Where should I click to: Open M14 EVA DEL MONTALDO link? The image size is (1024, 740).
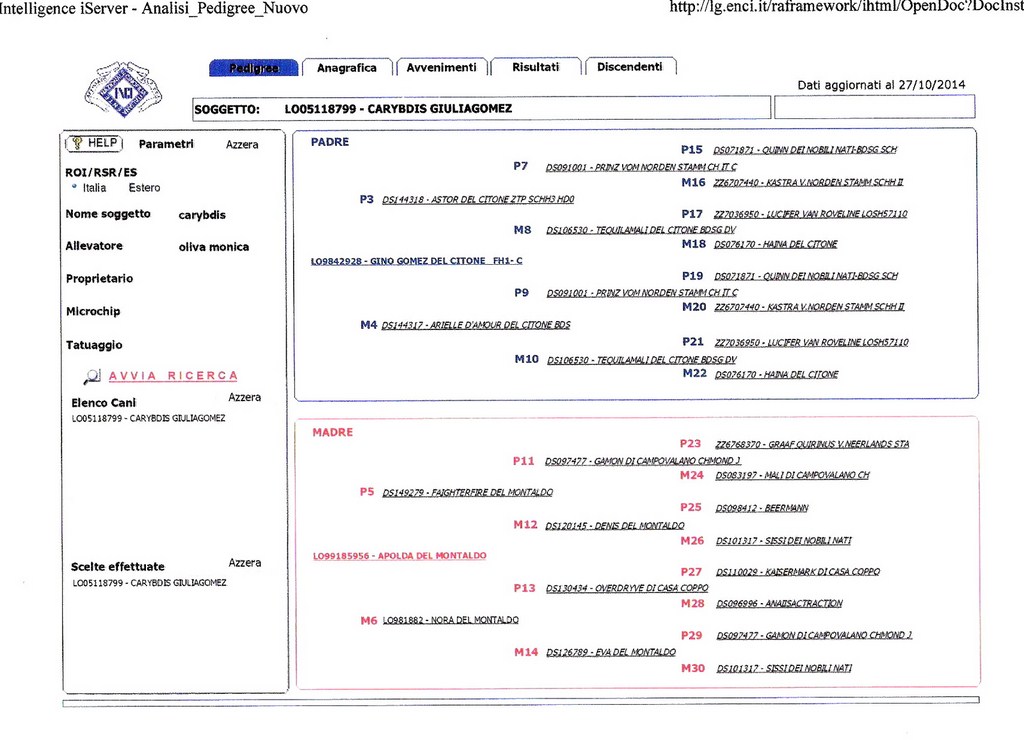pyautogui.click(x=611, y=652)
